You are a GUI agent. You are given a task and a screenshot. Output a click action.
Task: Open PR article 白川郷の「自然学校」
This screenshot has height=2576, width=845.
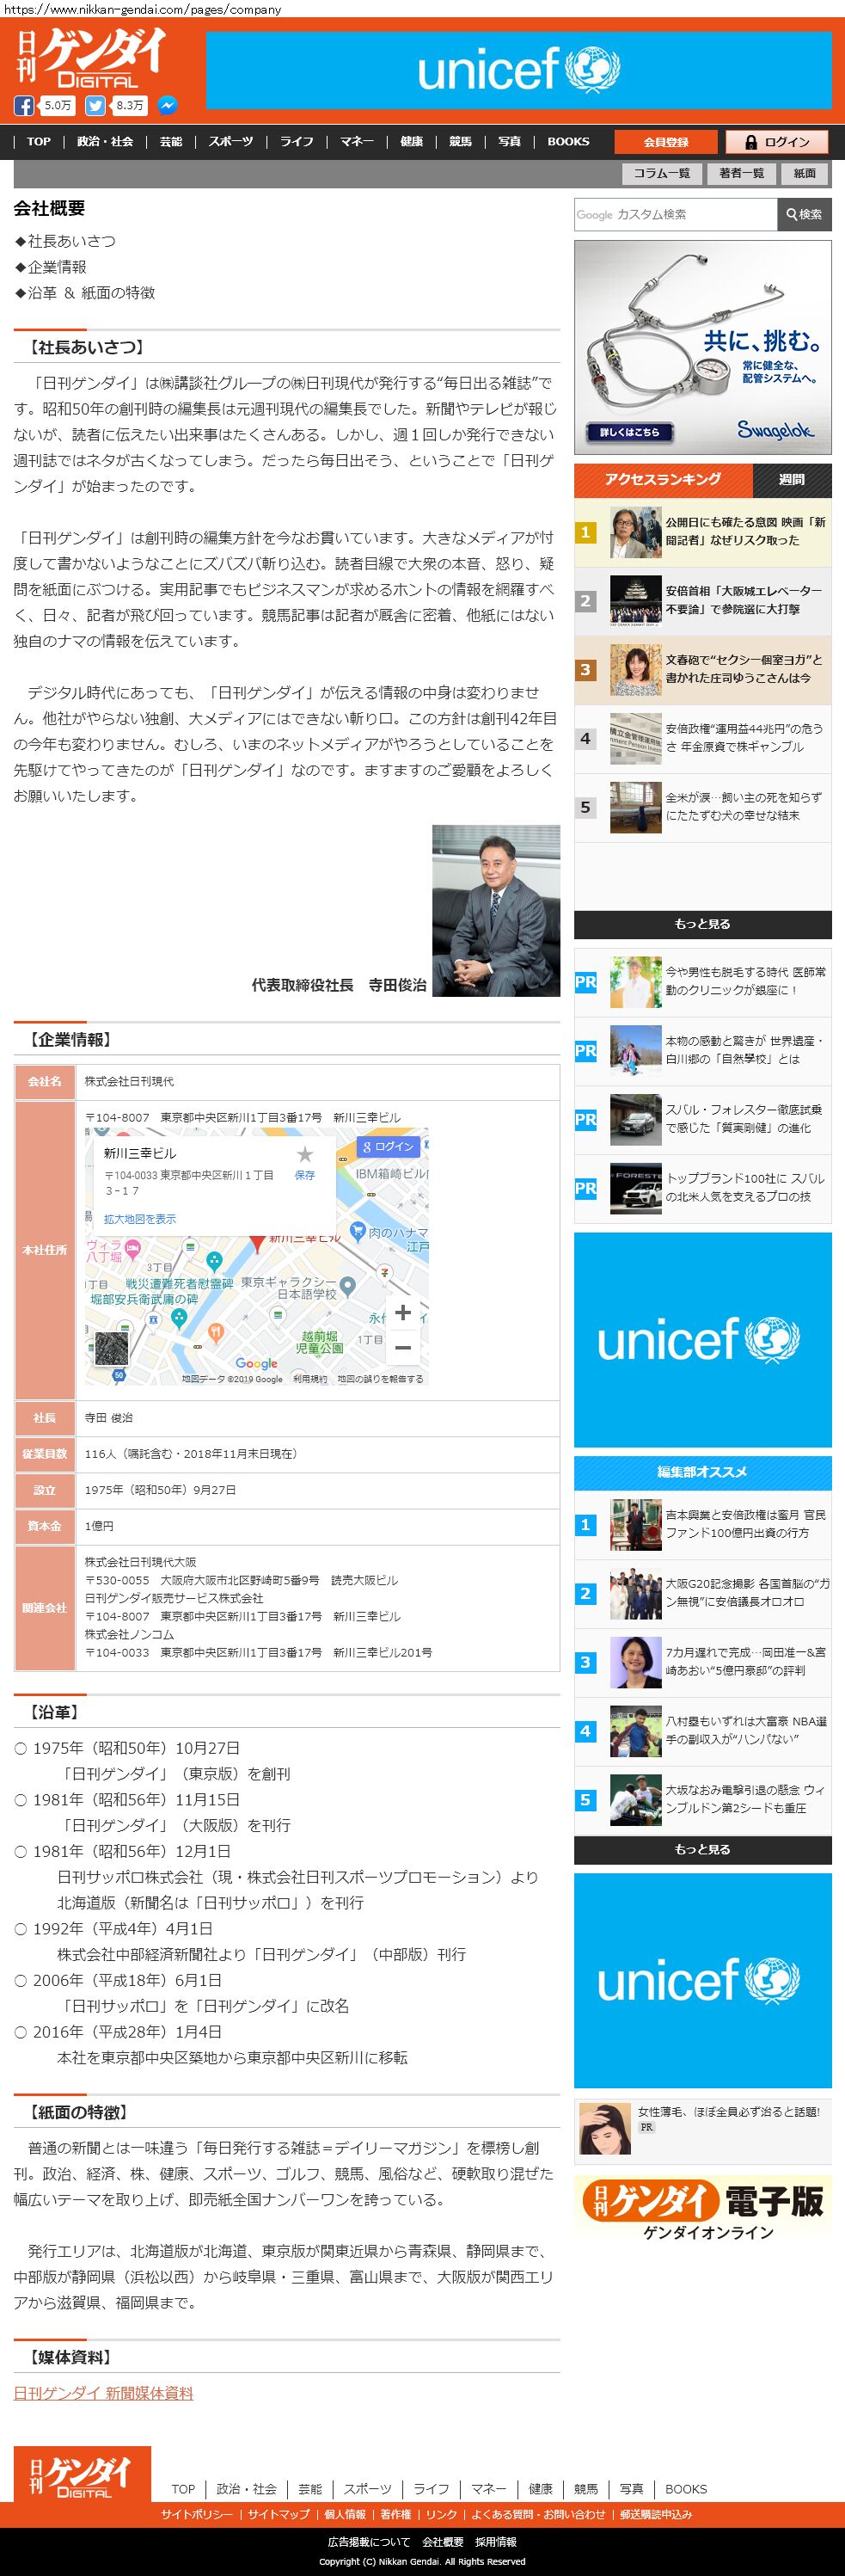click(x=746, y=1050)
